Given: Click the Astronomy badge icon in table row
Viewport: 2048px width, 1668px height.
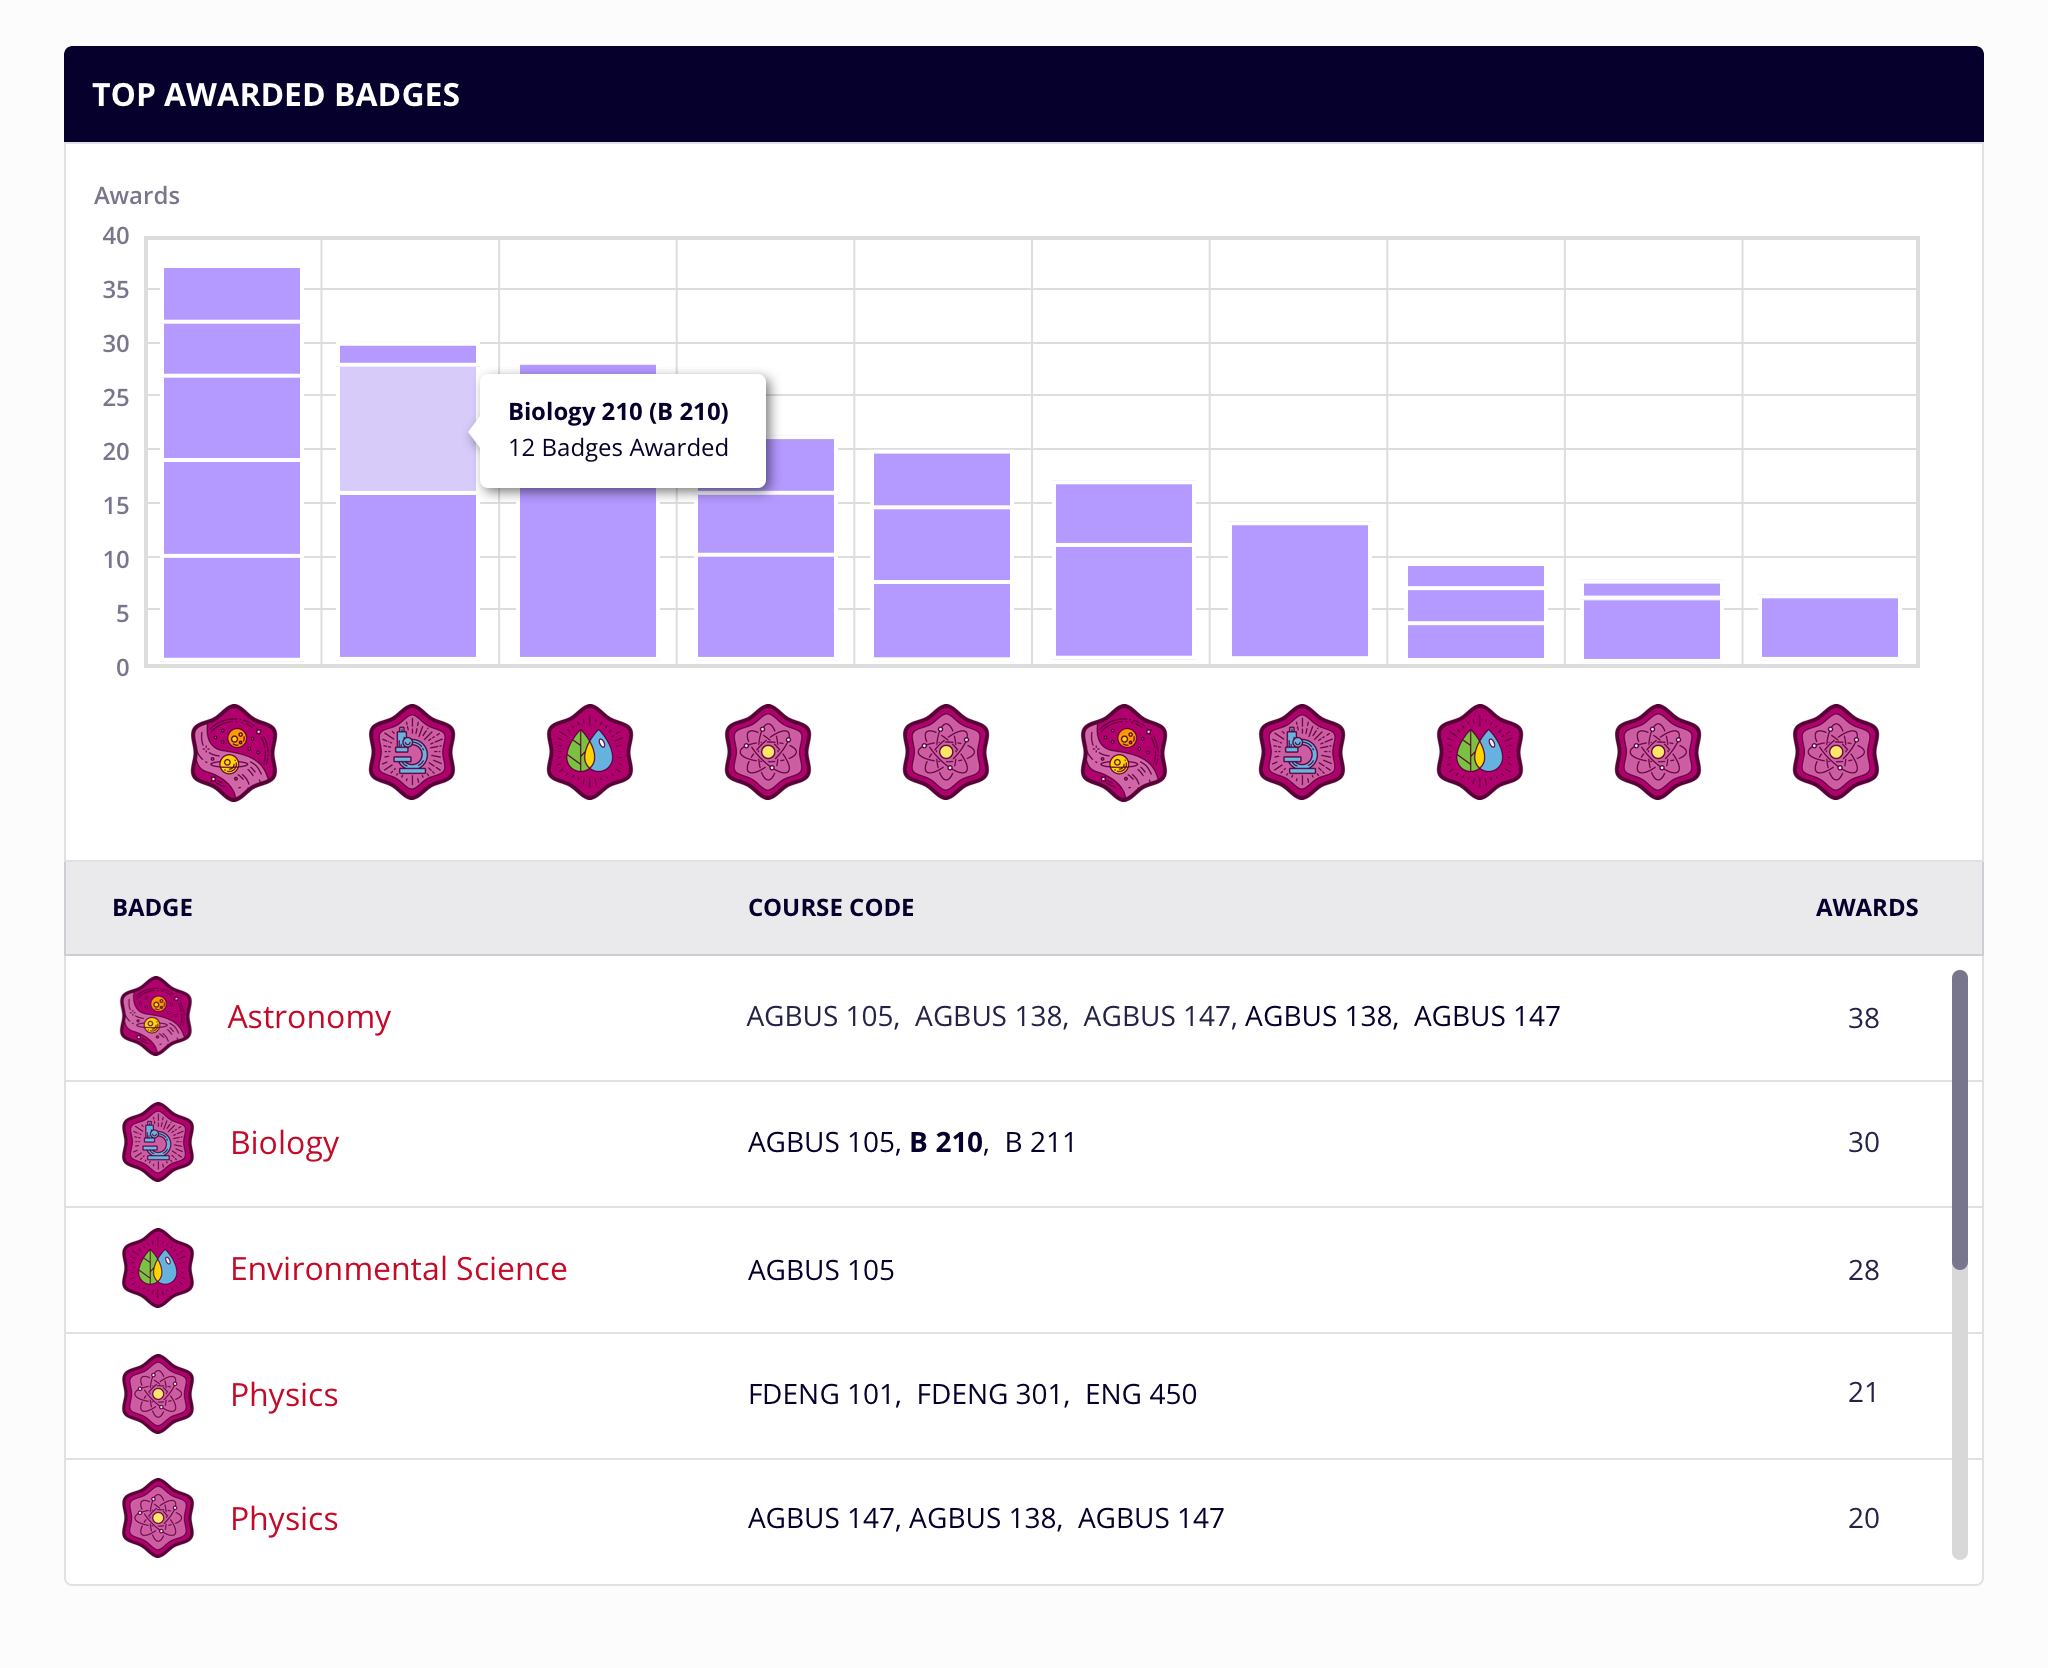Looking at the screenshot, I should pyautogui.click(x=156, y=1016).
